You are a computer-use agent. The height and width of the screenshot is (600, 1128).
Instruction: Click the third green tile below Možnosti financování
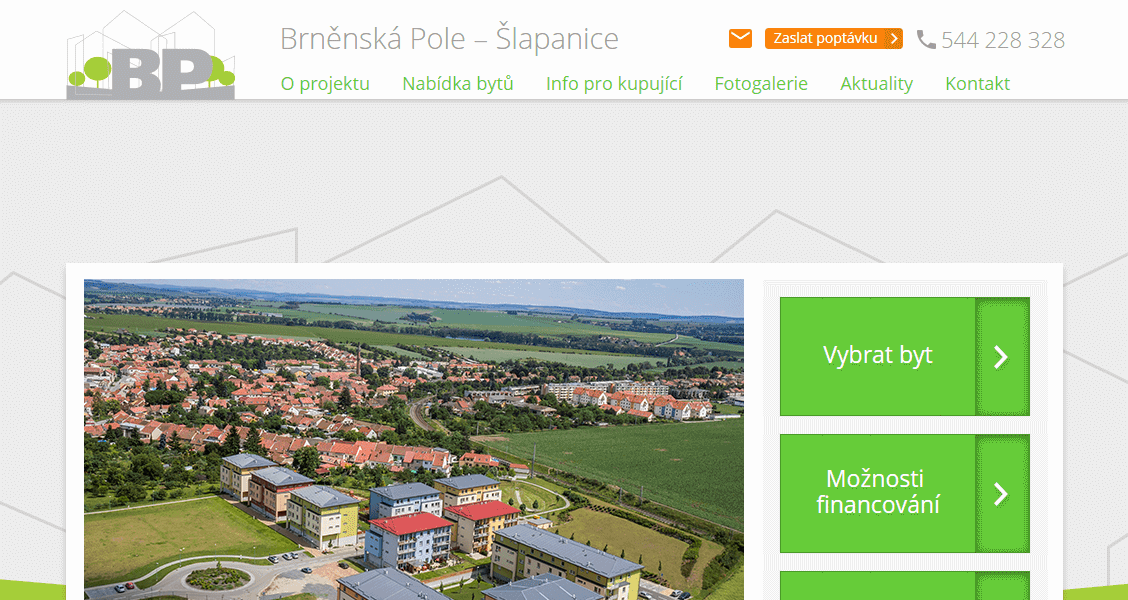[x=905, y=586]
